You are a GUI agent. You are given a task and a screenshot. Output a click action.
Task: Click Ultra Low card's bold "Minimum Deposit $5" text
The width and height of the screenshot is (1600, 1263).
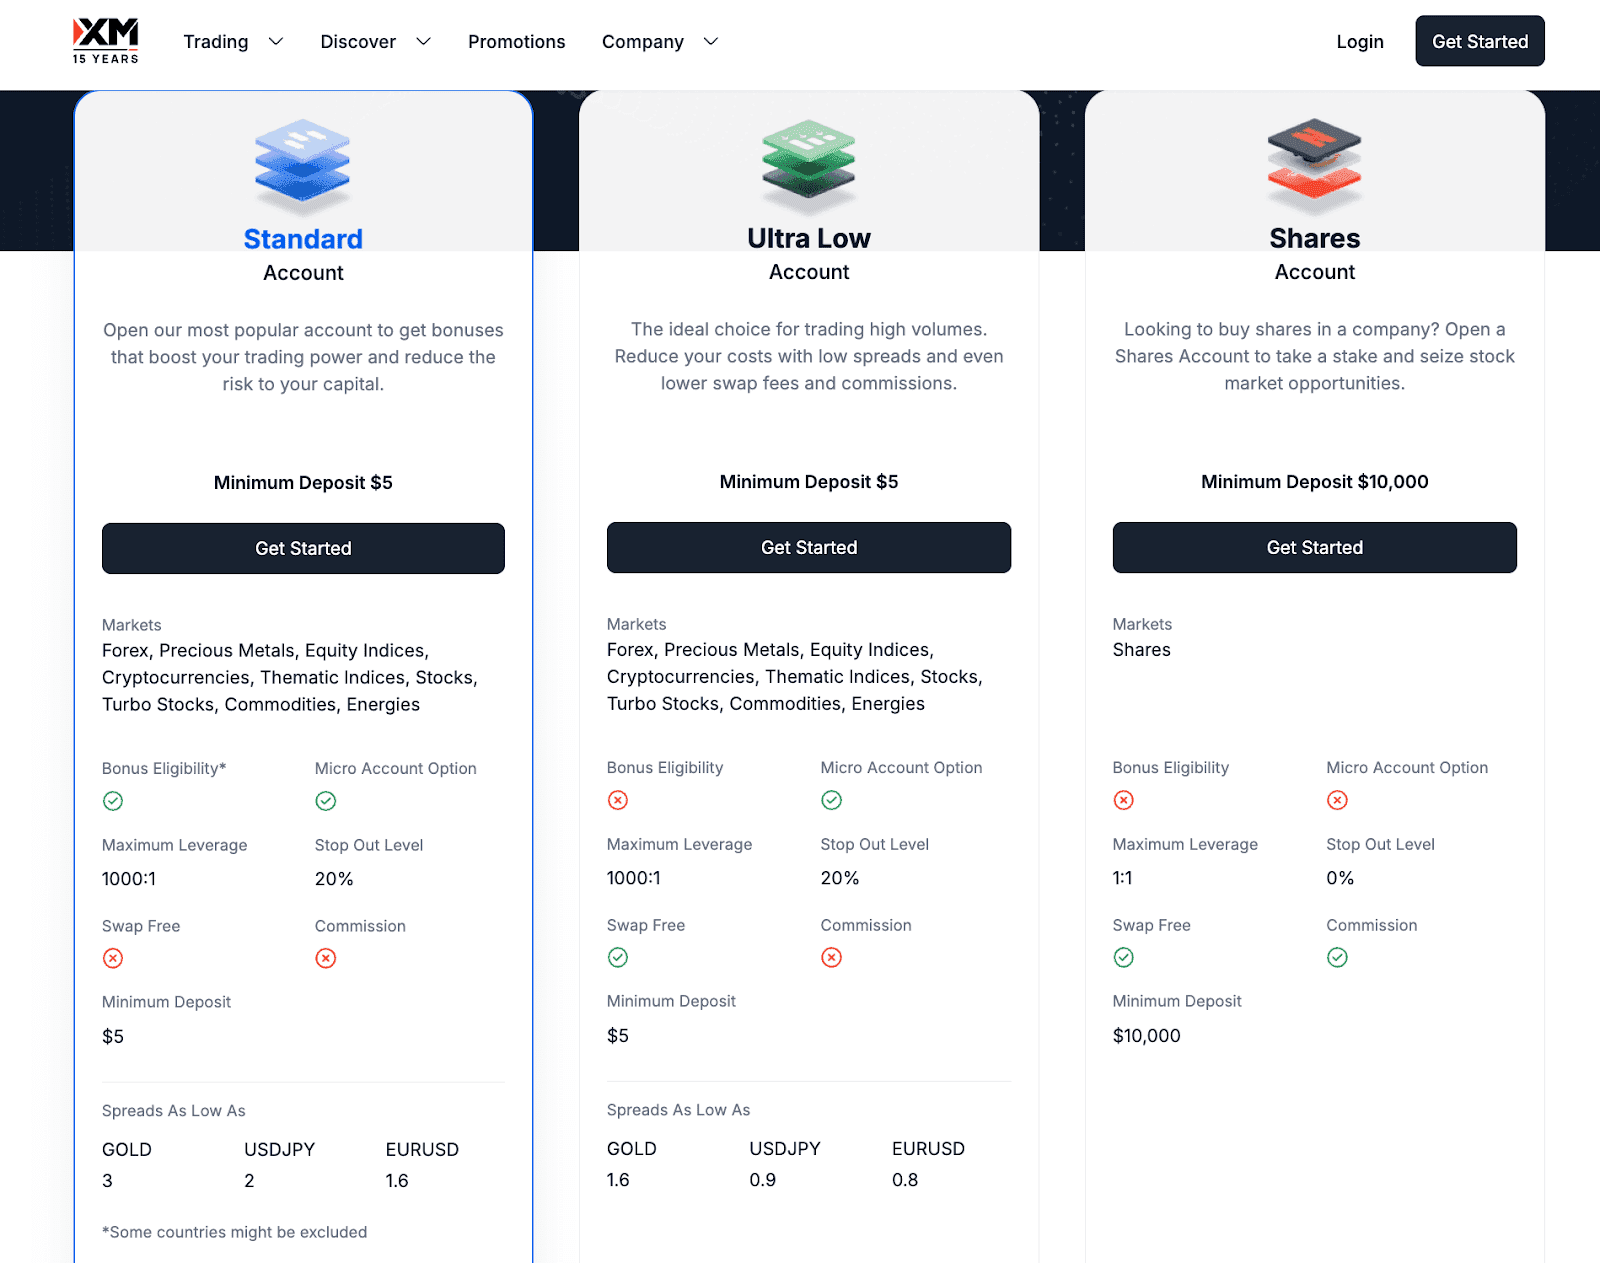pos(809,482)
